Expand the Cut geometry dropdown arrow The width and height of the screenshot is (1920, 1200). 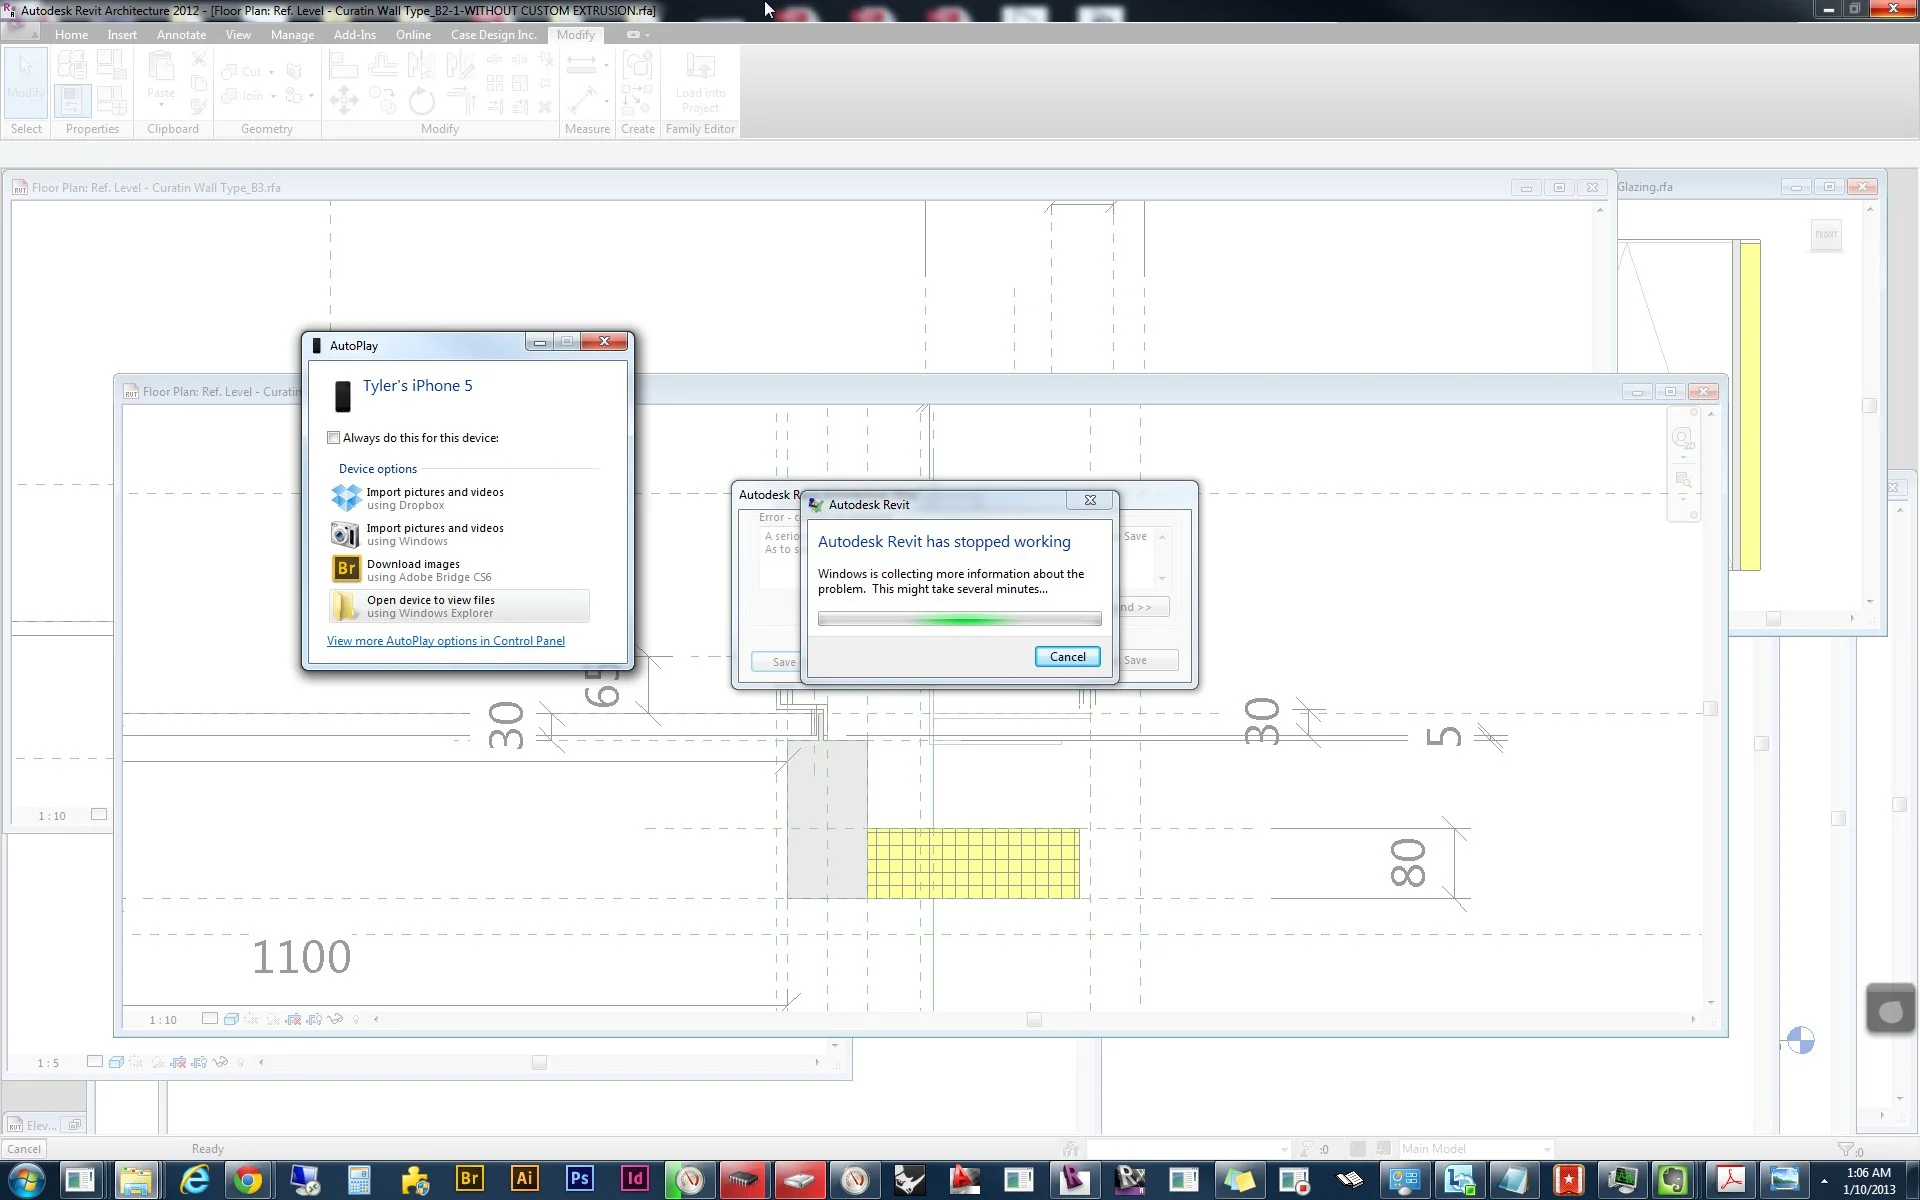pyautogui.click(x=271, y=72)
